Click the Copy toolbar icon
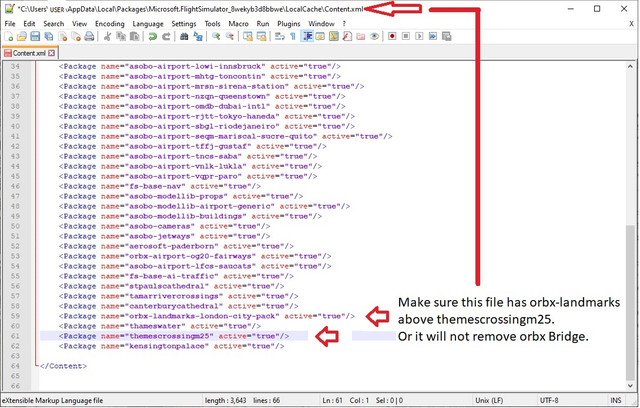Screen dimensions: 640x408 coord(121,37)
